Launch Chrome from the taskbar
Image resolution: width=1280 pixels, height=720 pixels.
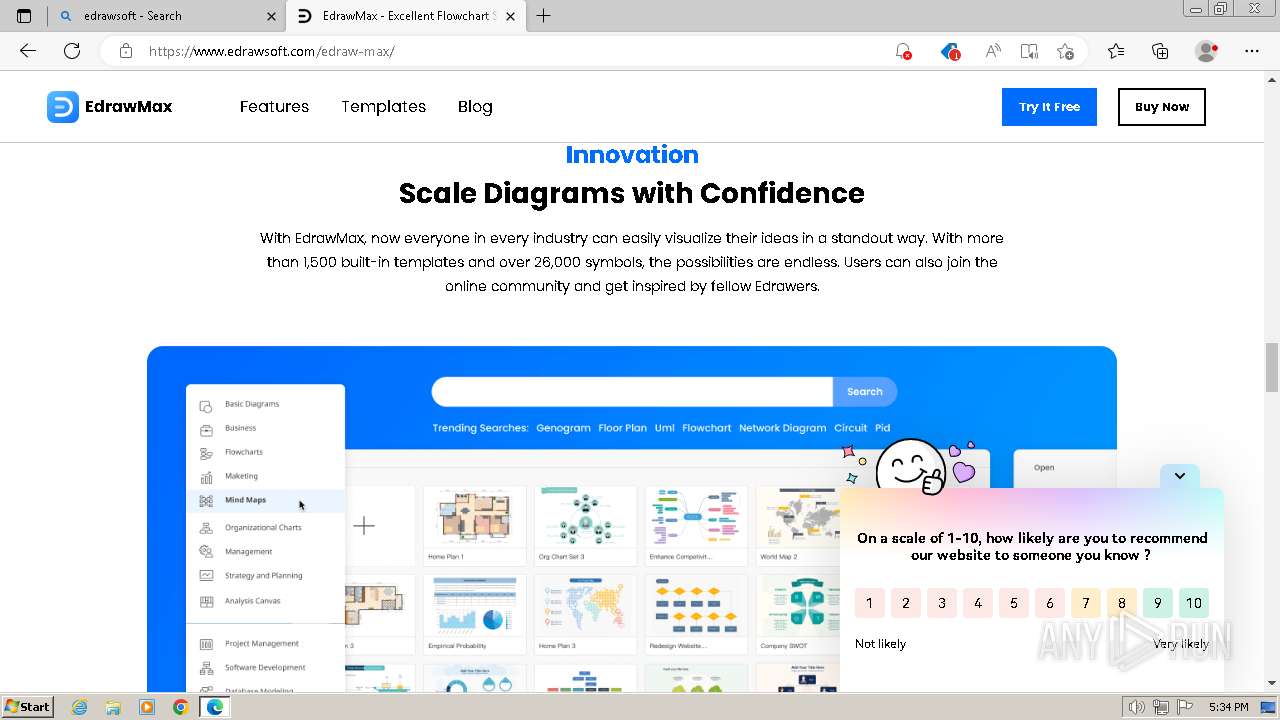pos(180,707)
